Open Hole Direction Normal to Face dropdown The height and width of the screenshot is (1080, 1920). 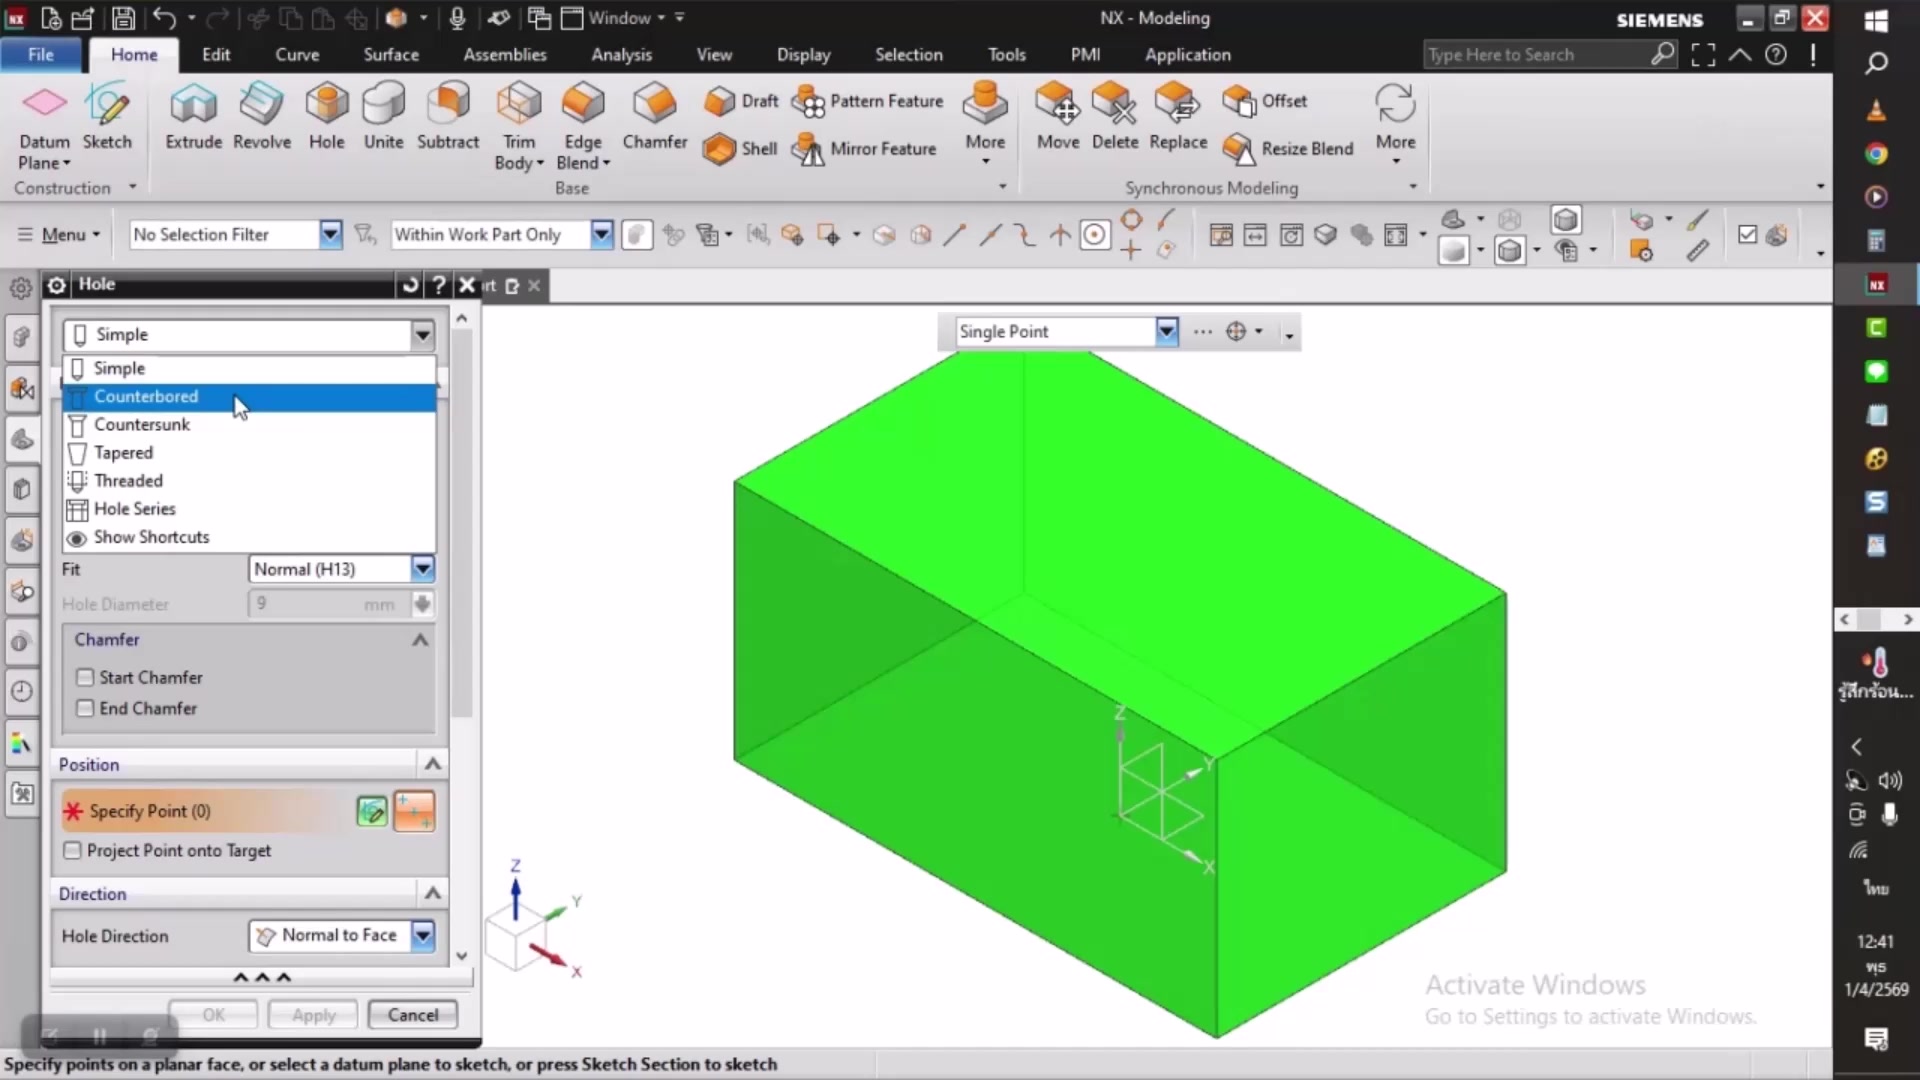[422, 936]
